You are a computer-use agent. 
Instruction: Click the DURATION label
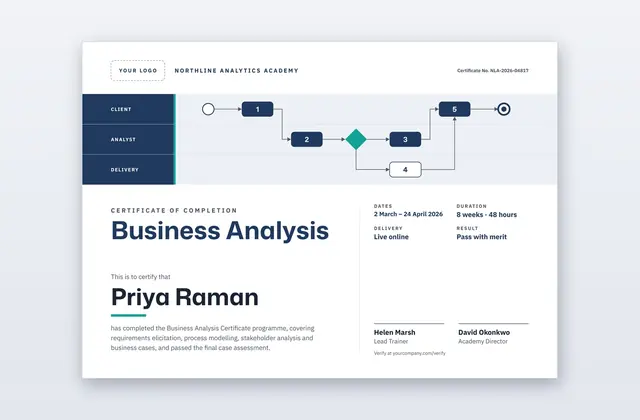tap(471, 206)
